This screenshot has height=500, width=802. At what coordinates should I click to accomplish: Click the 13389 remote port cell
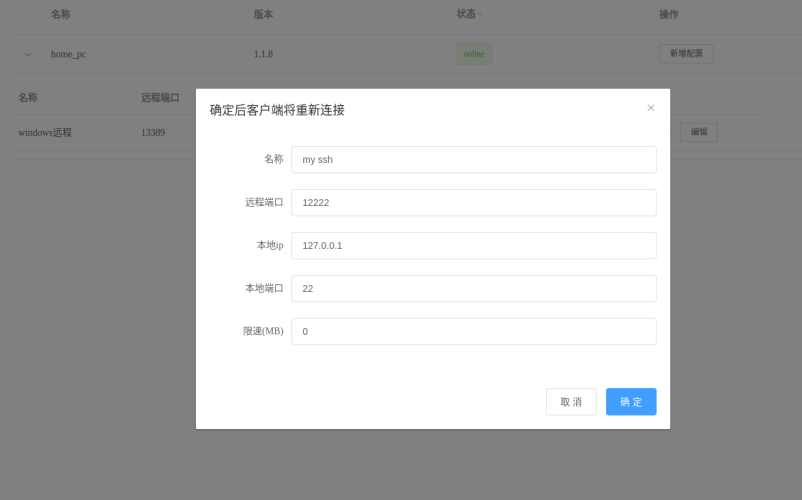pyautogui.click(x=153, y=132)
